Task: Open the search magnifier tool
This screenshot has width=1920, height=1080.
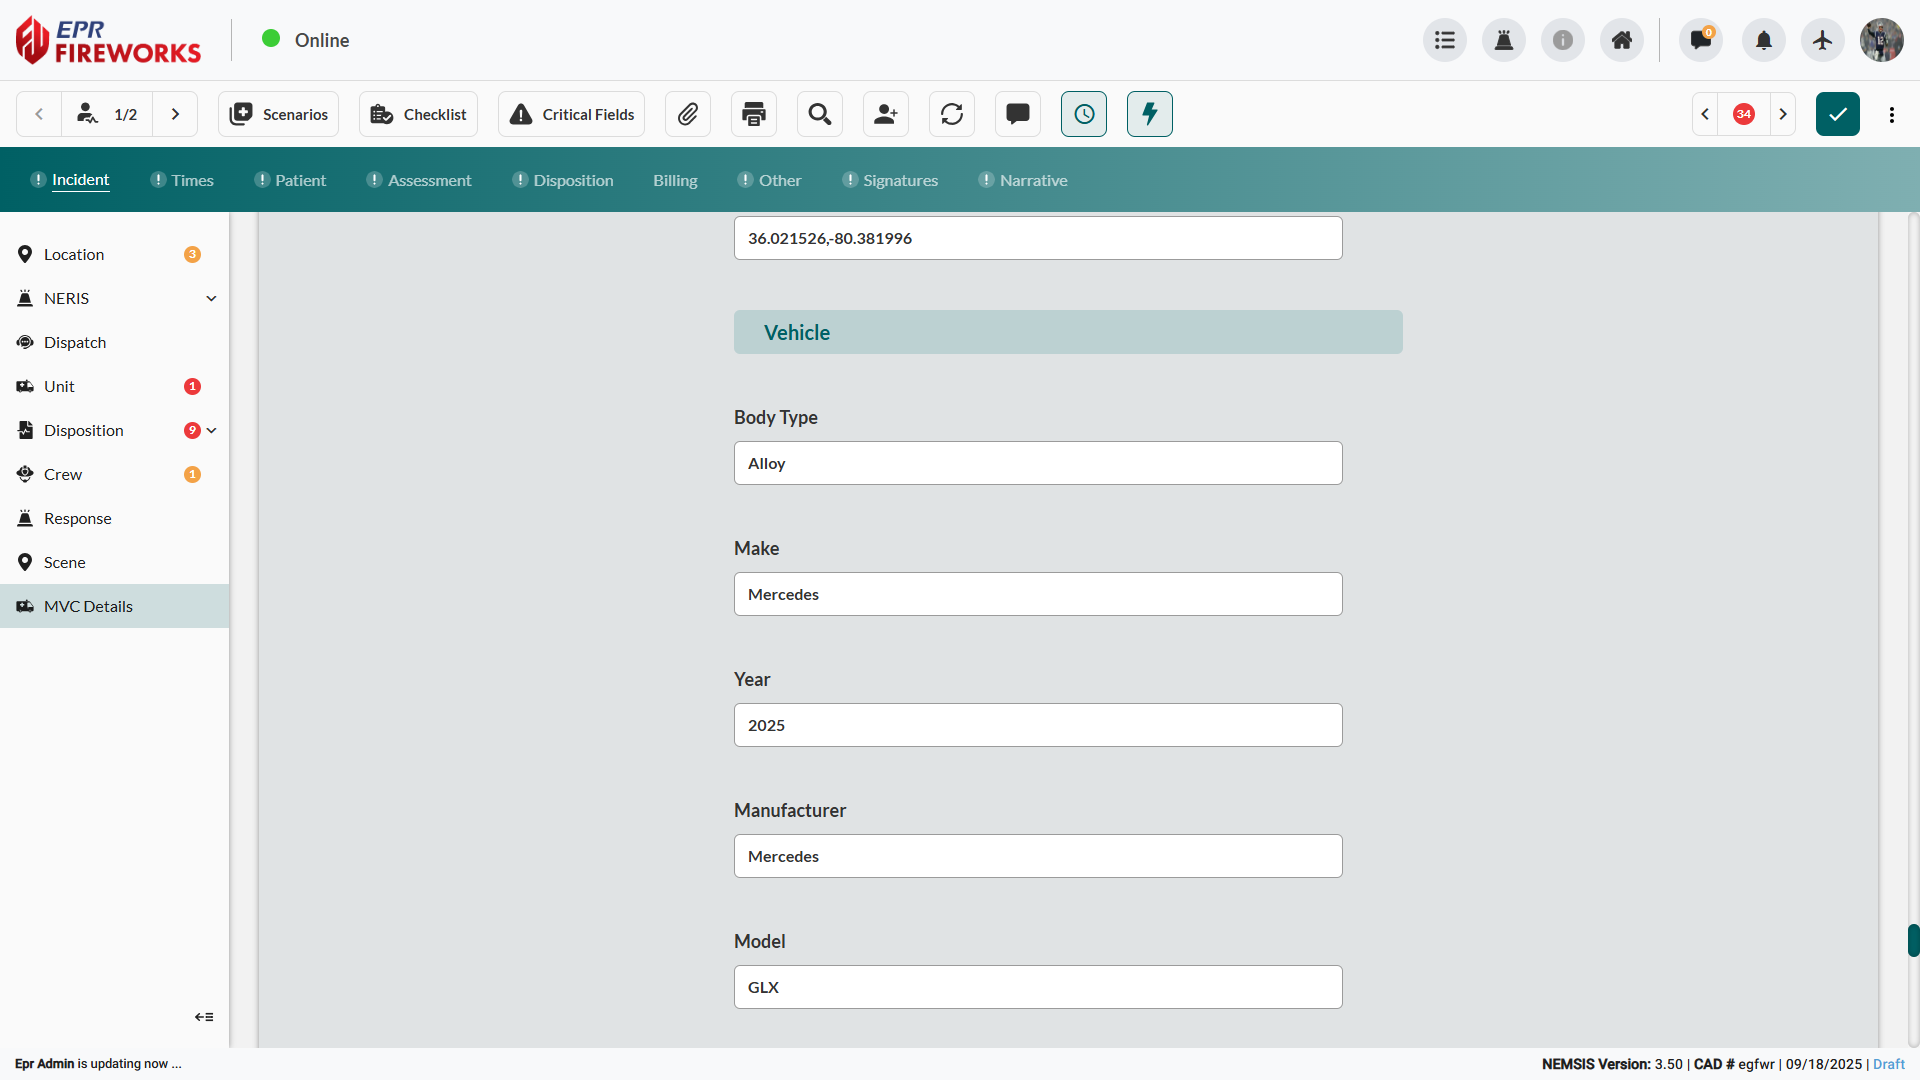Action: [x=820, y=114]
